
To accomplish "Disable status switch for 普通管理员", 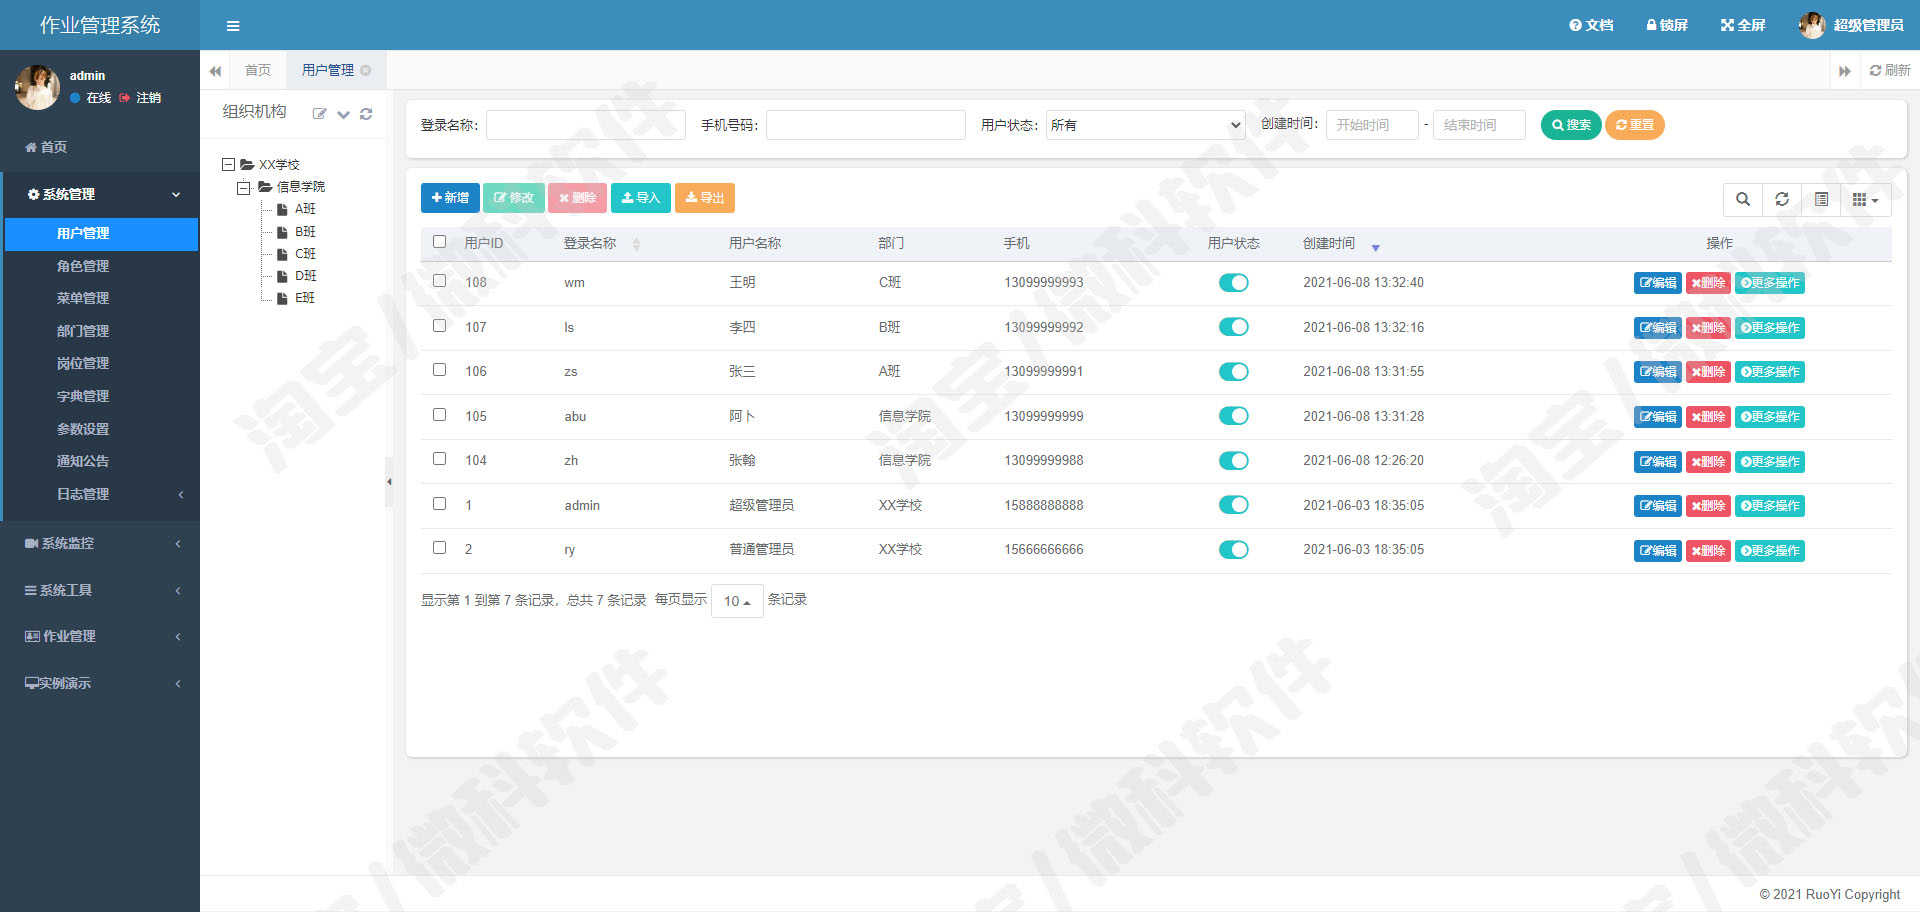I will click(1233, 550).
